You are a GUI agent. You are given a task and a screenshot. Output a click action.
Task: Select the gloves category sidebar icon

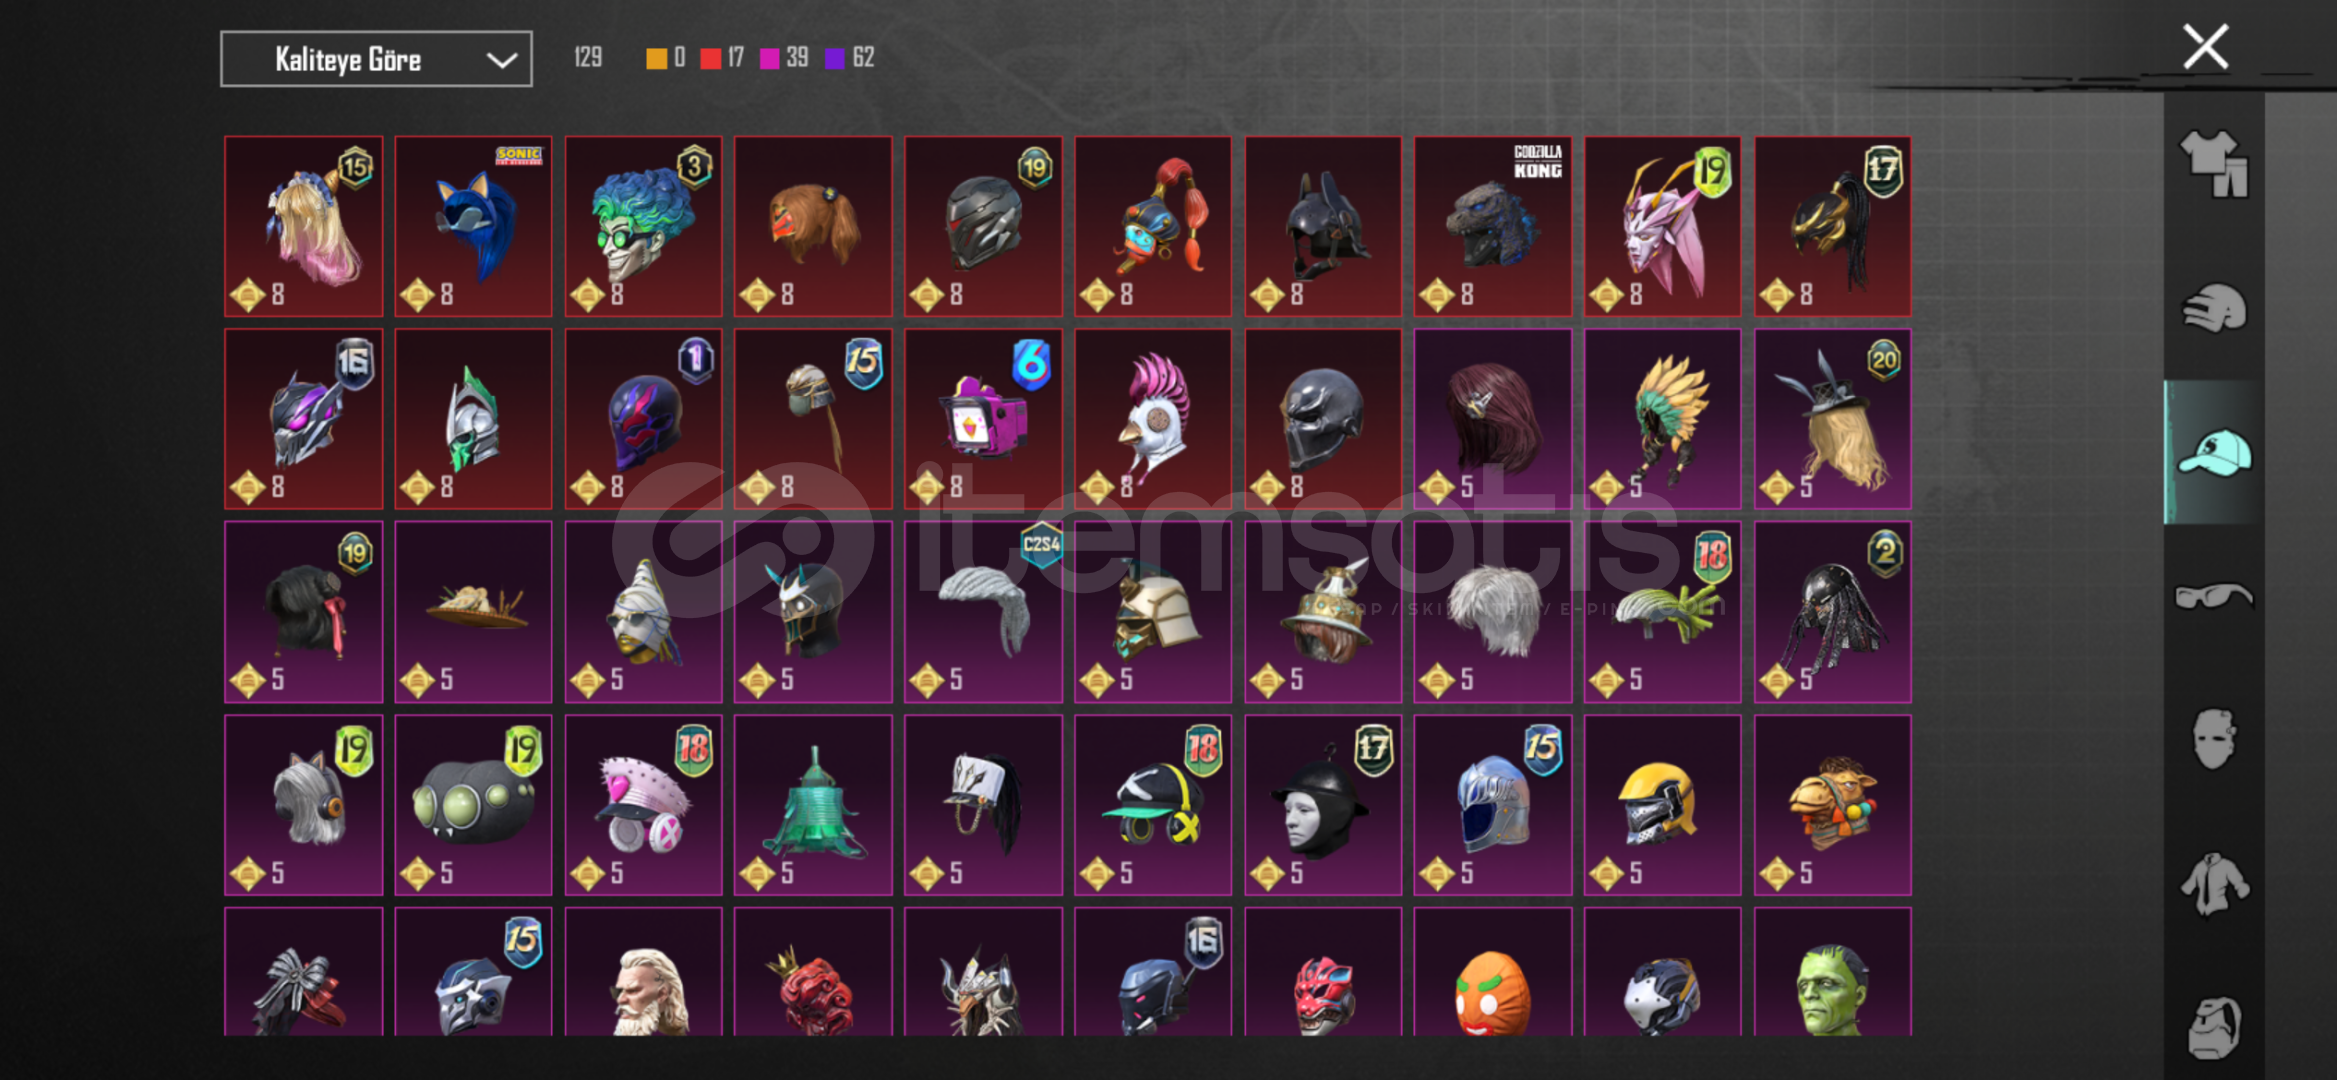[2213, 307]
